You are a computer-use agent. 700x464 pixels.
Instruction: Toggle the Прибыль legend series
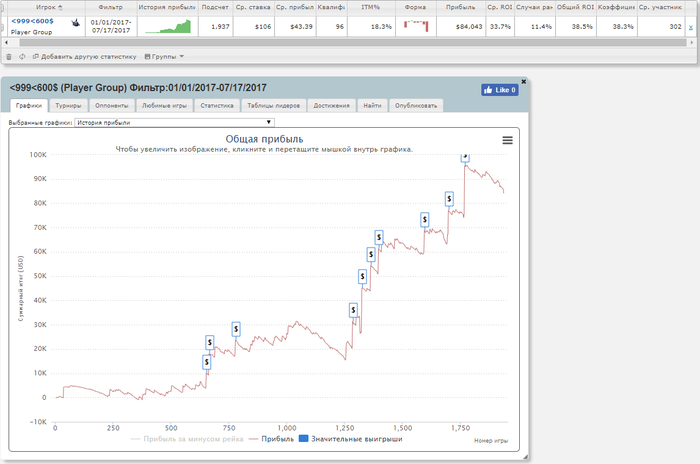click(x=272, y=439)
